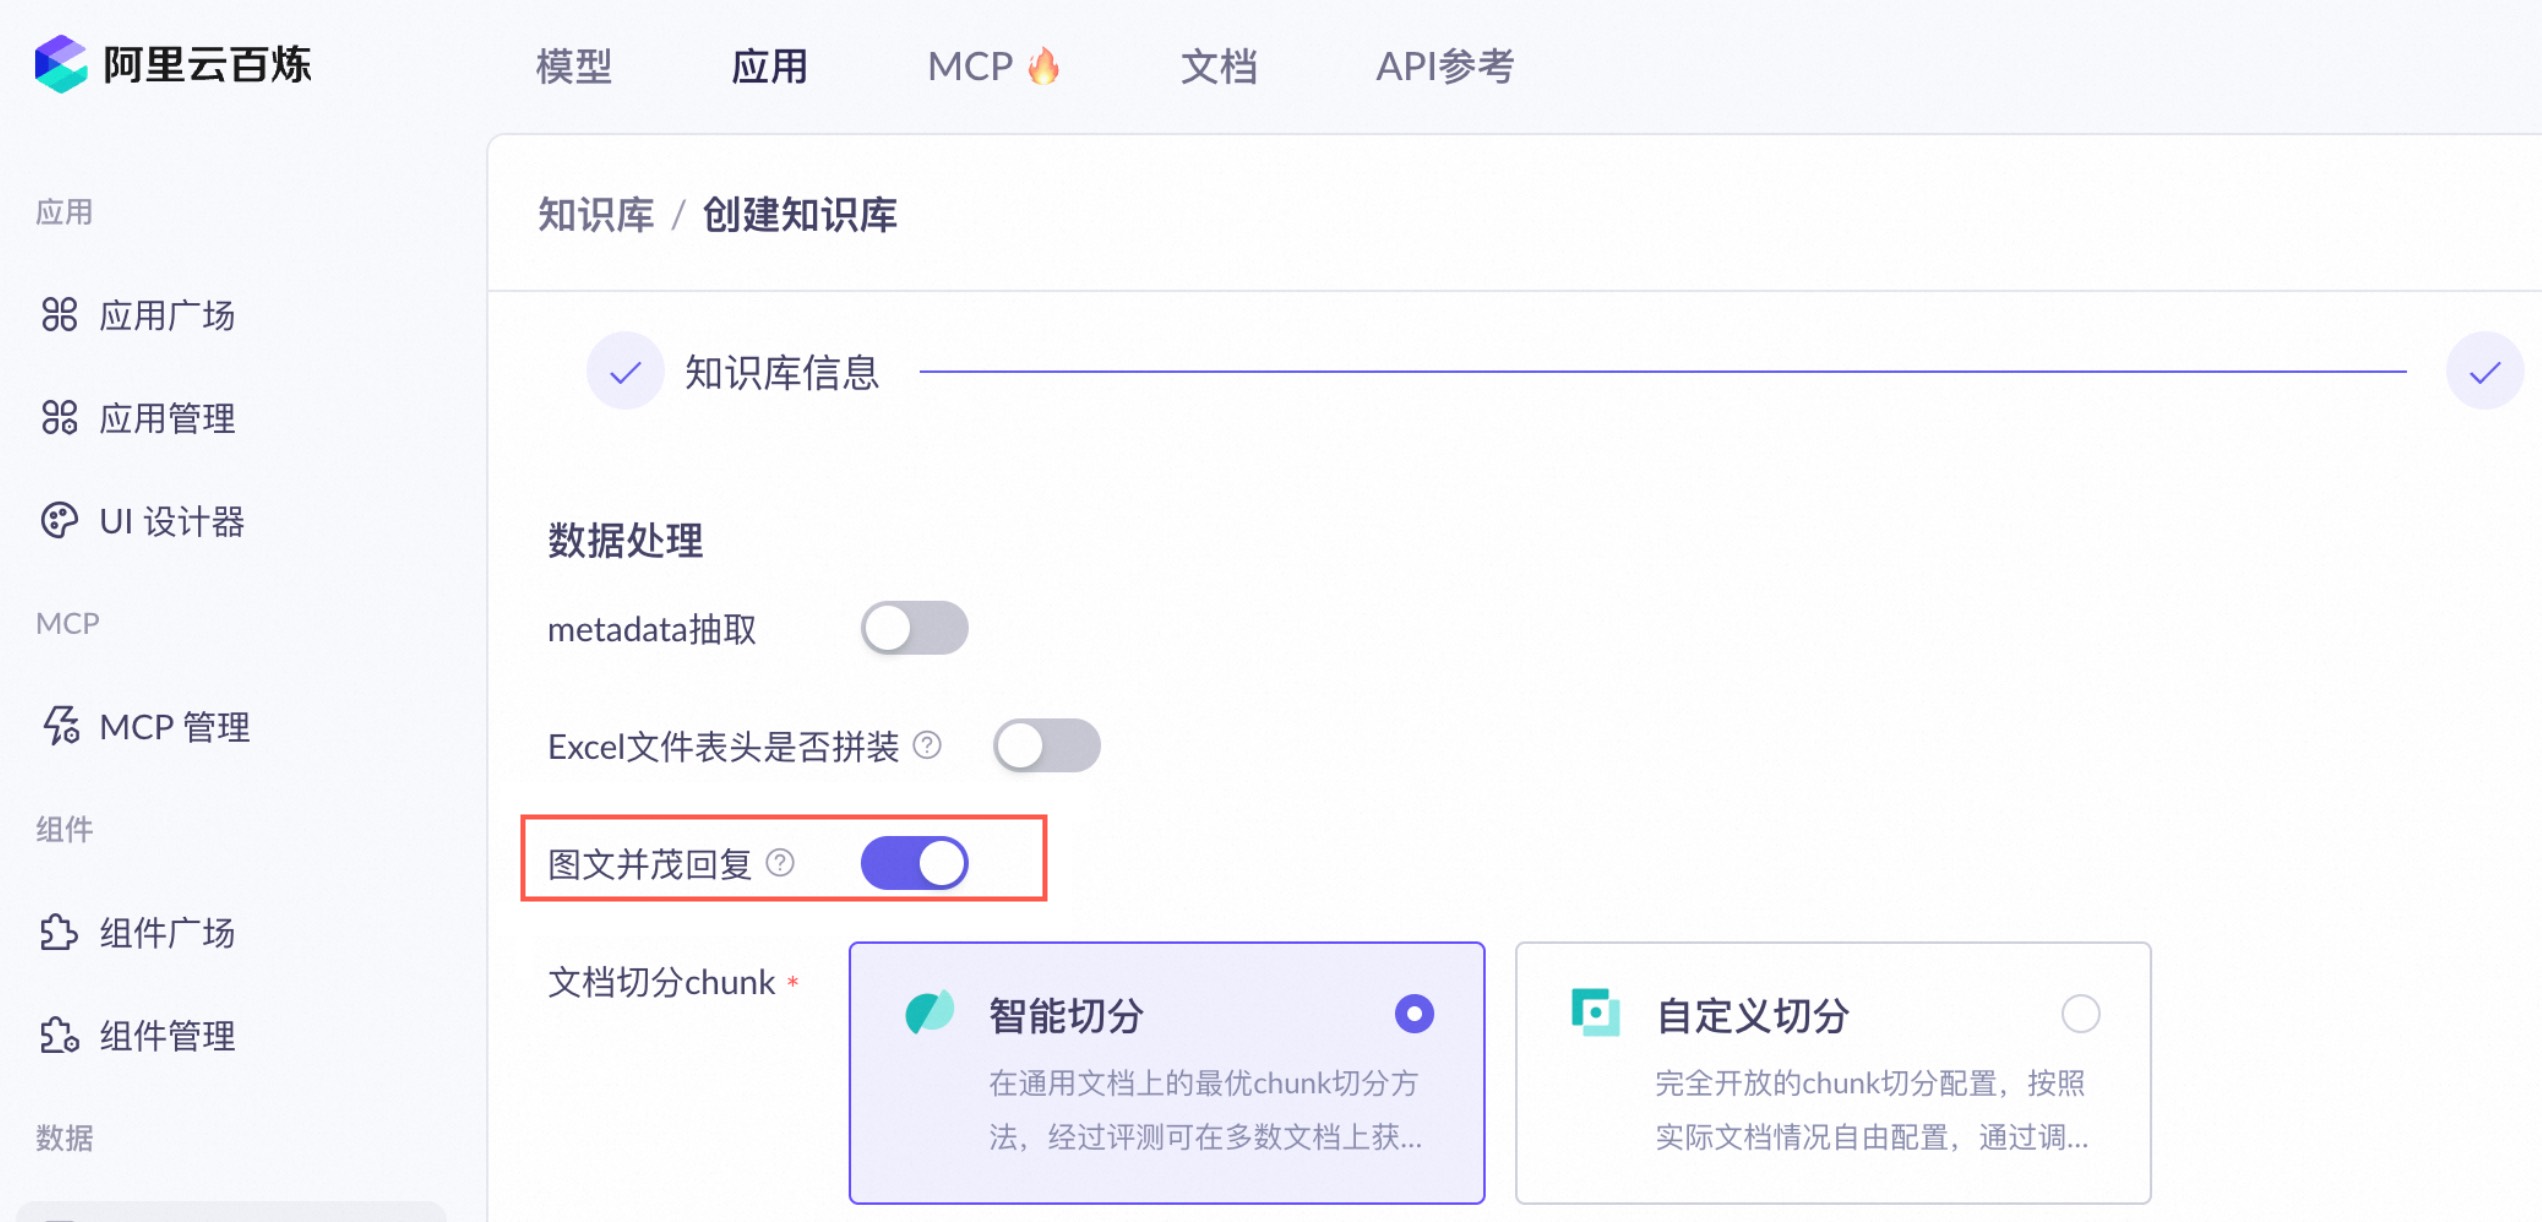The height and width of the screenshot is (1222, 2542).
Task: Click the MCP 管理 sidebar icon
Action: coord(60,726)
